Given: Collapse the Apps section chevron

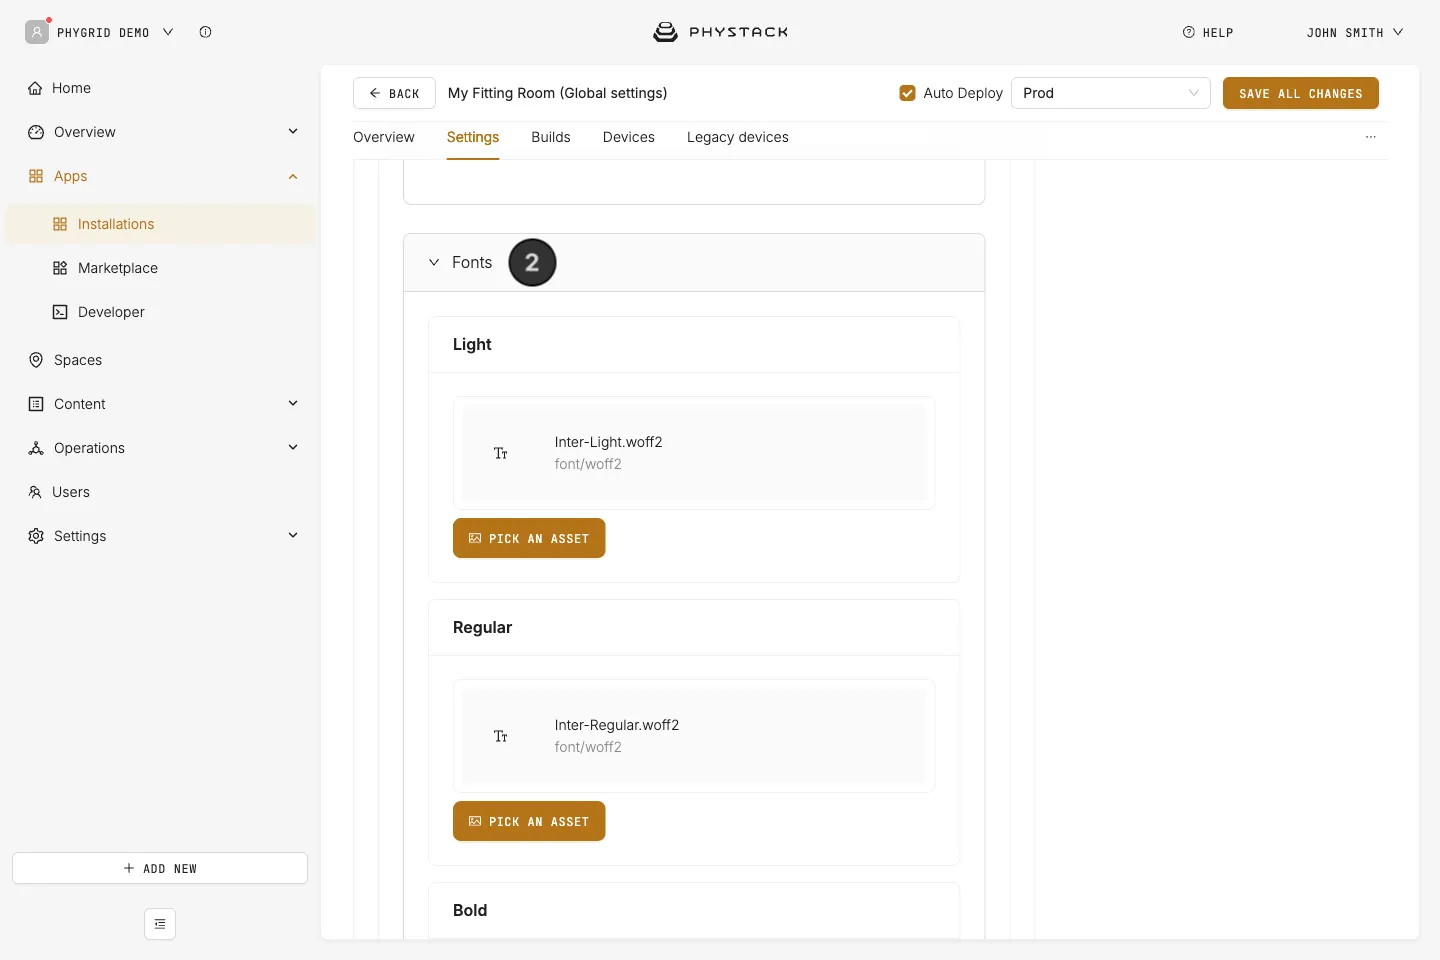Looking at the screenshot, I should coord(293,176).
